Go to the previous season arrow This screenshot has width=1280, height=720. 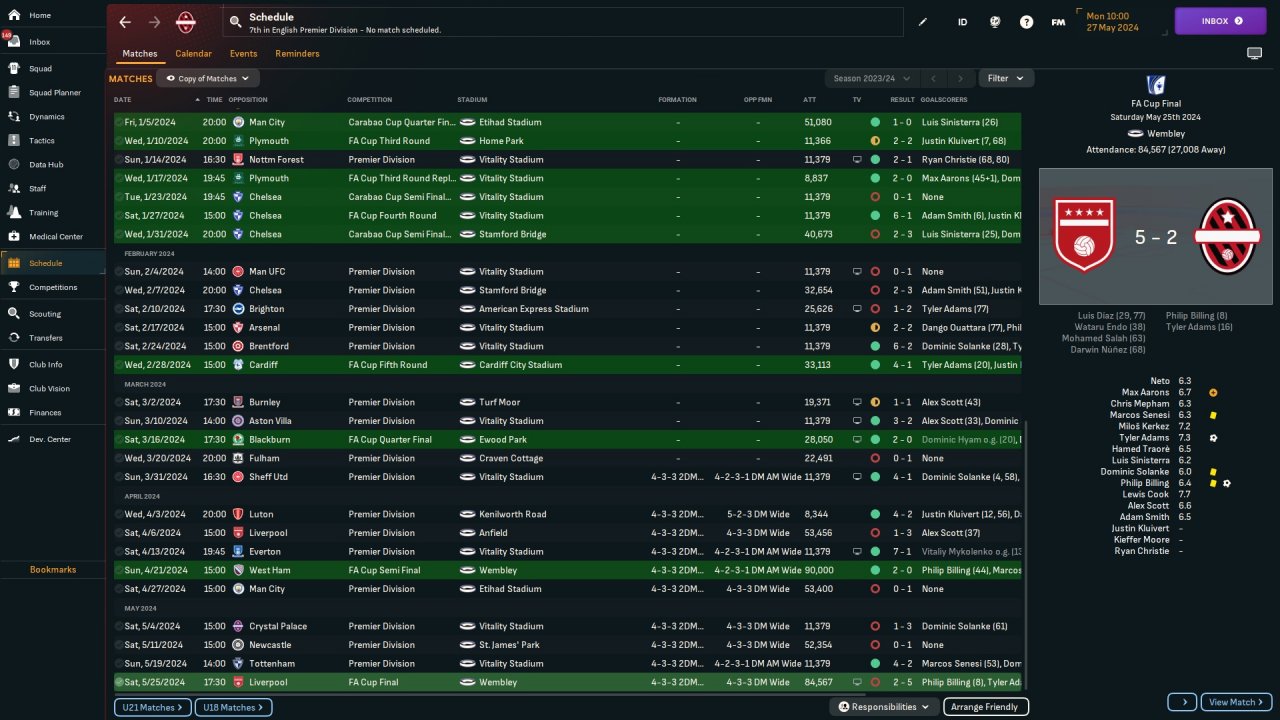[932, 78]
